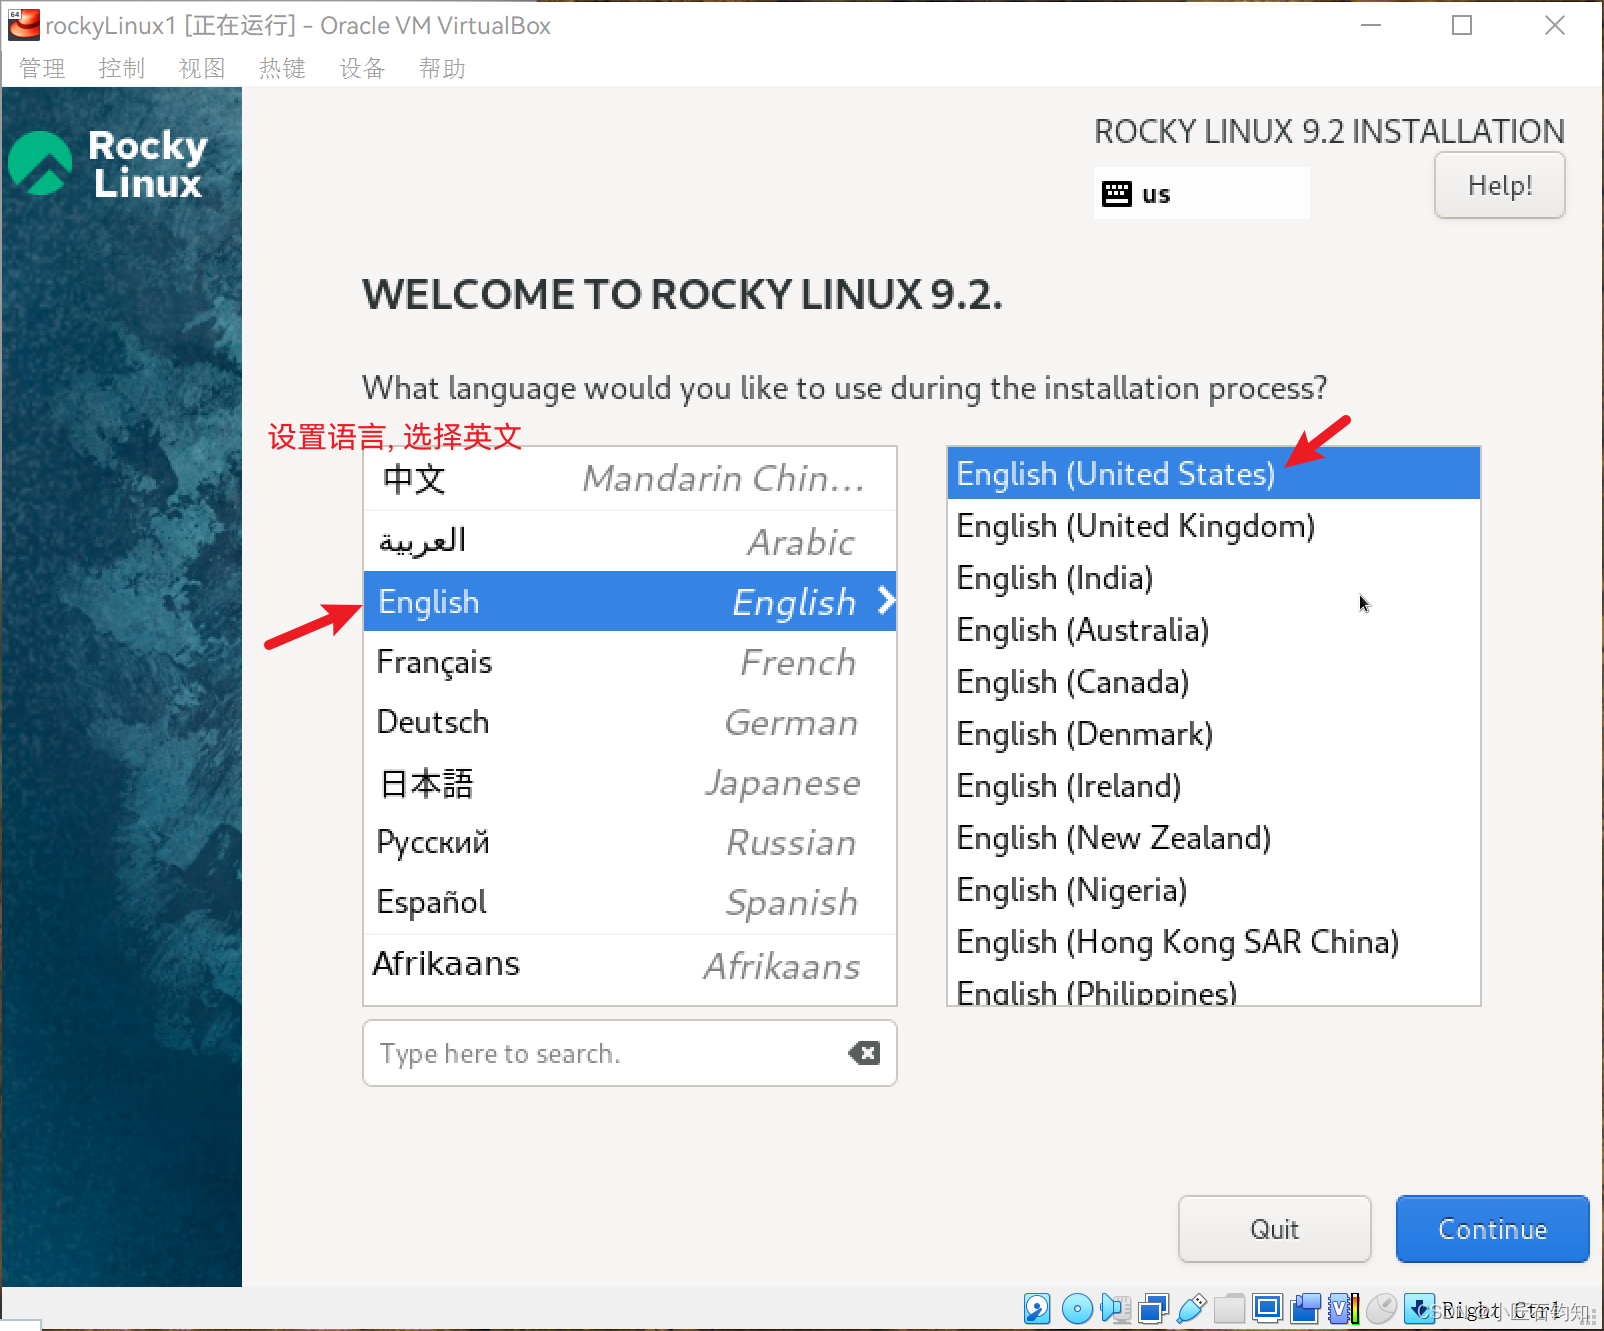Open the 管理 menu
This screenshot has height=1331, width=1604.
[x=42, y=68]
